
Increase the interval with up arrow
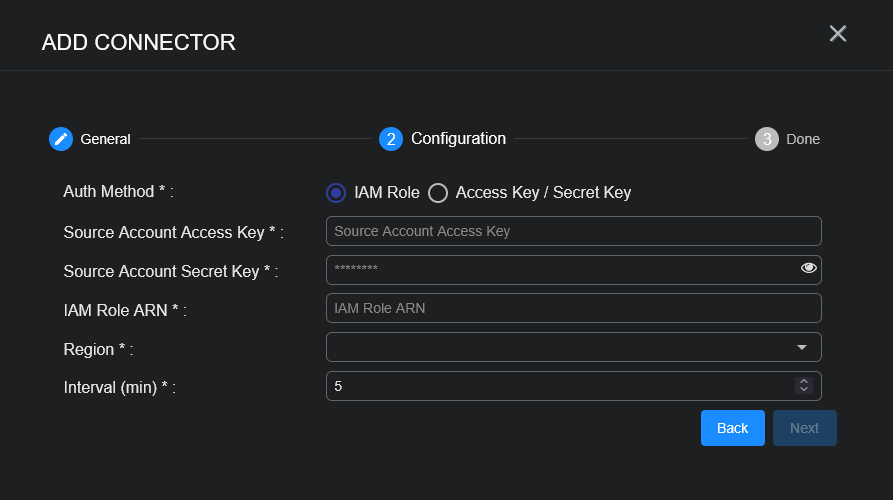point(803,381)
